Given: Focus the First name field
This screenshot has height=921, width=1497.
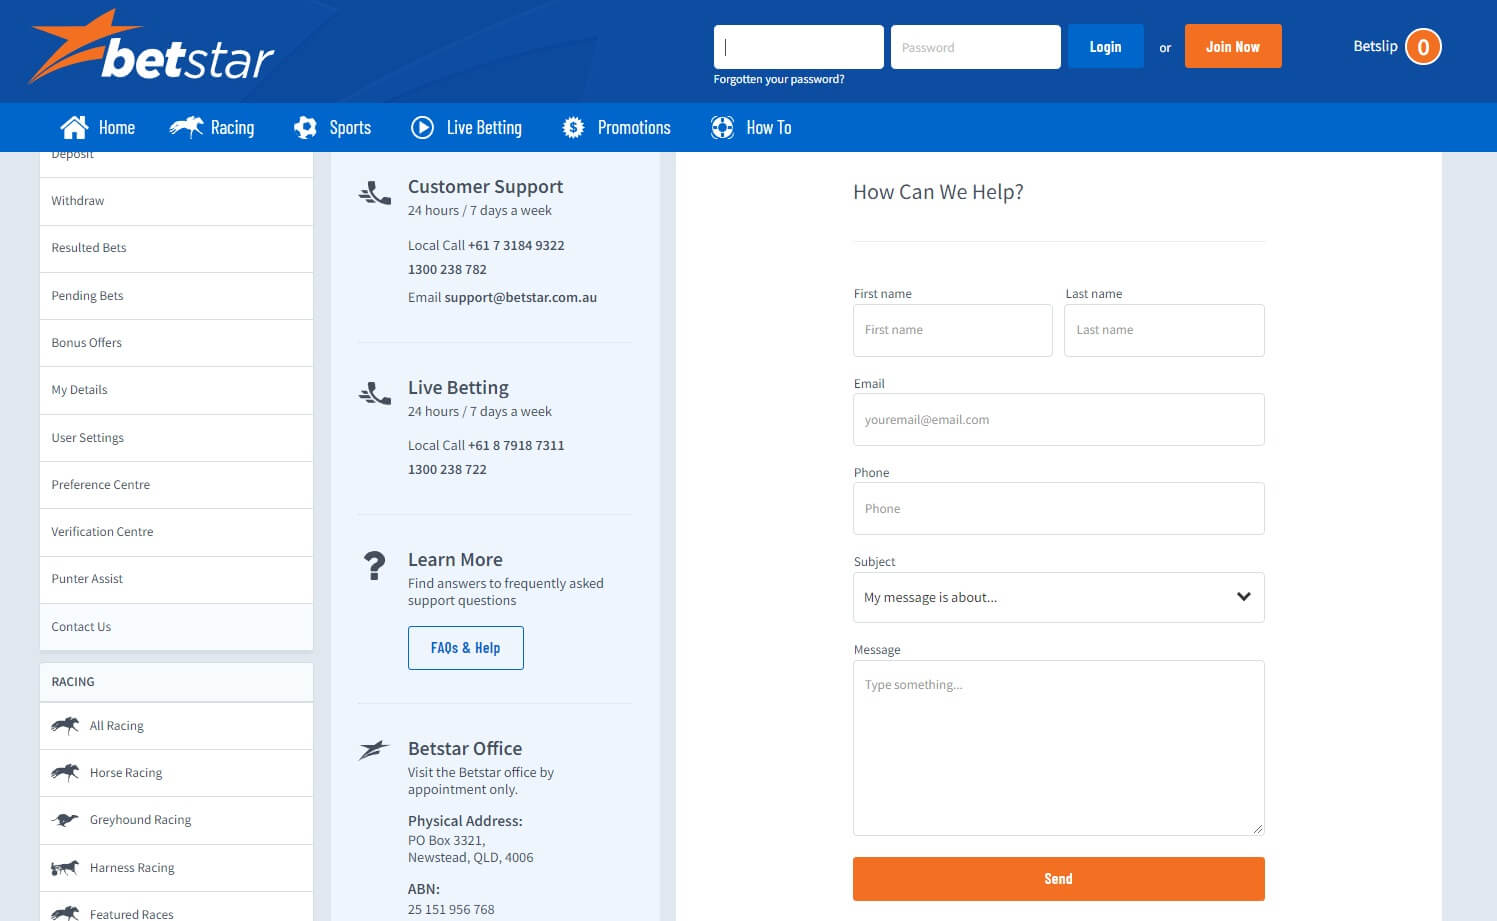Looking at the screenshot, I should (x=953, y=330).
